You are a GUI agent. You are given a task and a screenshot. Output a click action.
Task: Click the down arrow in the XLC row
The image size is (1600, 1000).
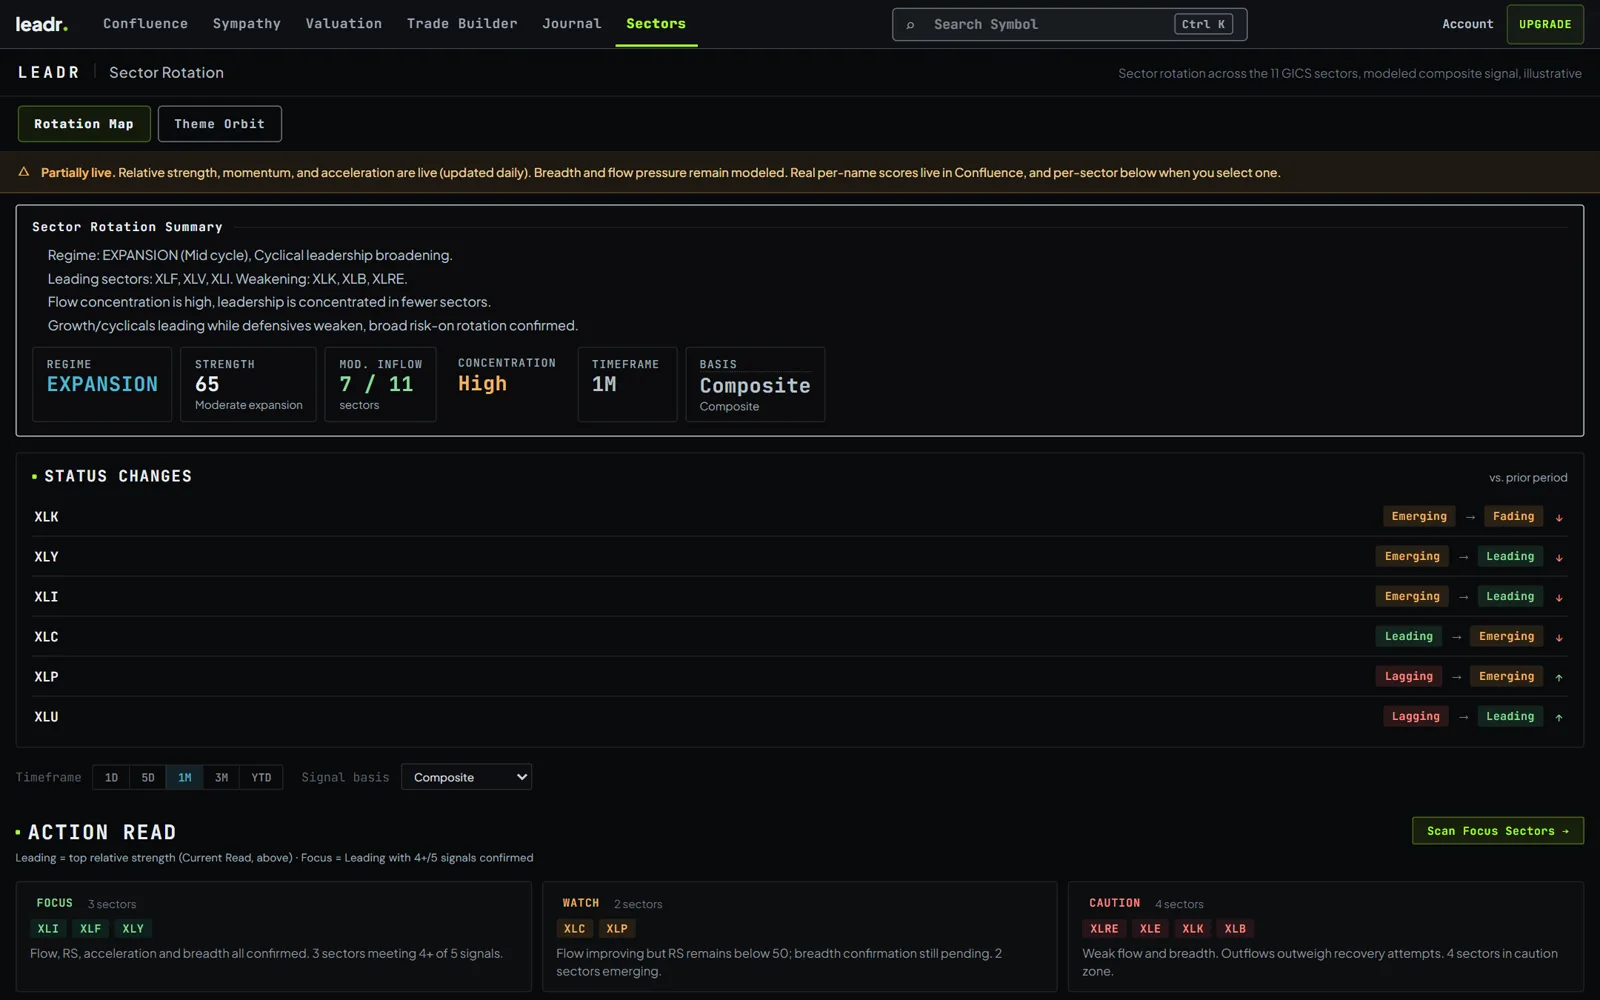(1559, 637)
